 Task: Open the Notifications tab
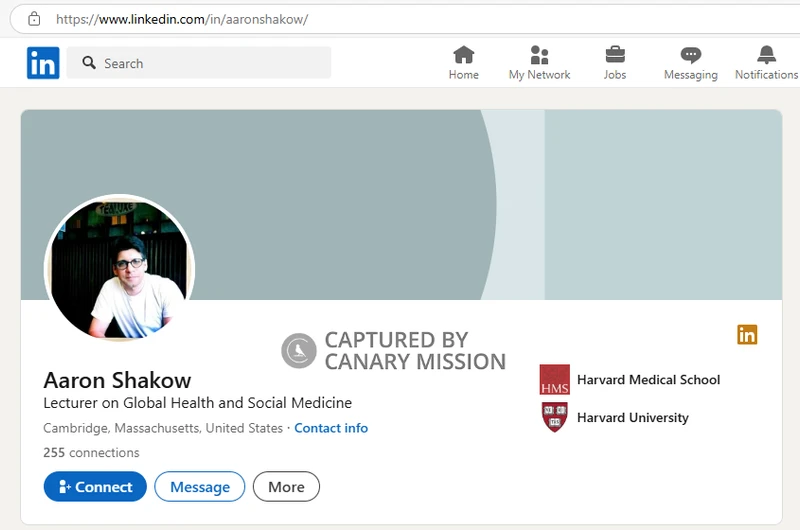[x=766, y=63]
